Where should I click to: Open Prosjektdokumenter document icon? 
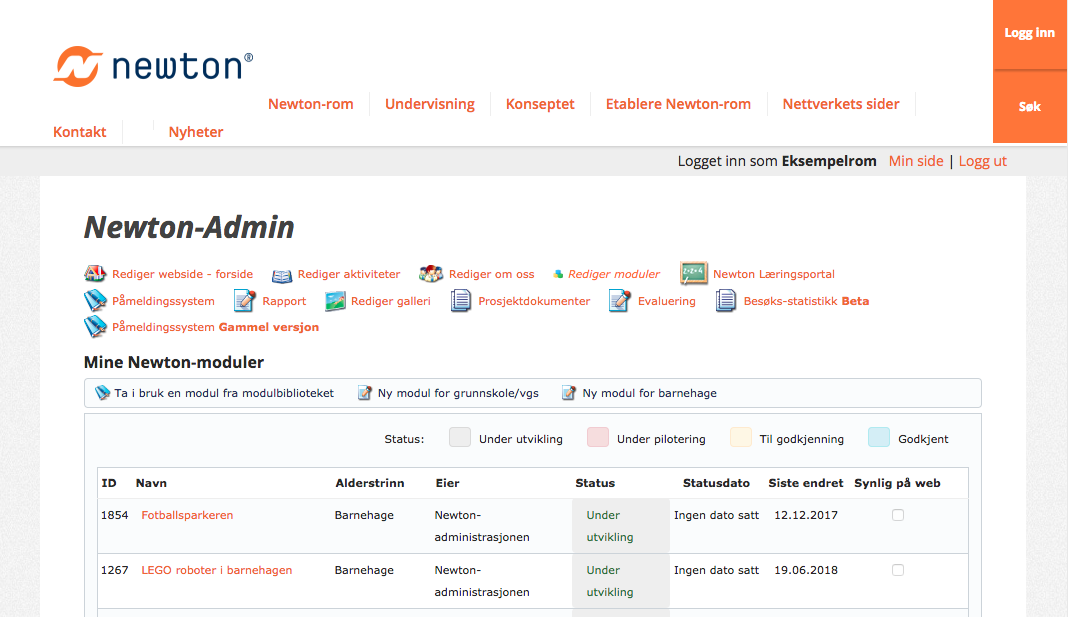(461, 301)
